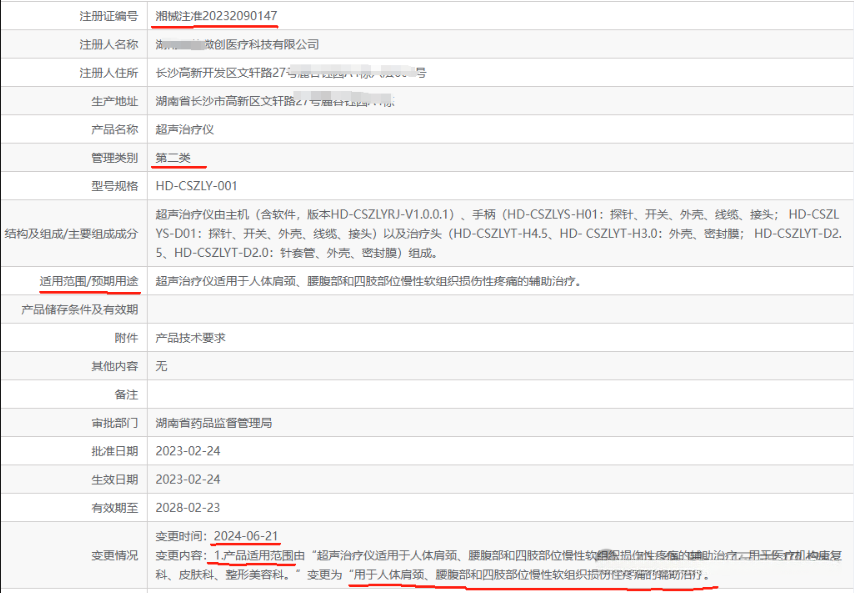Click model specification HD-CSZLY-001

(x=196, y=186)
